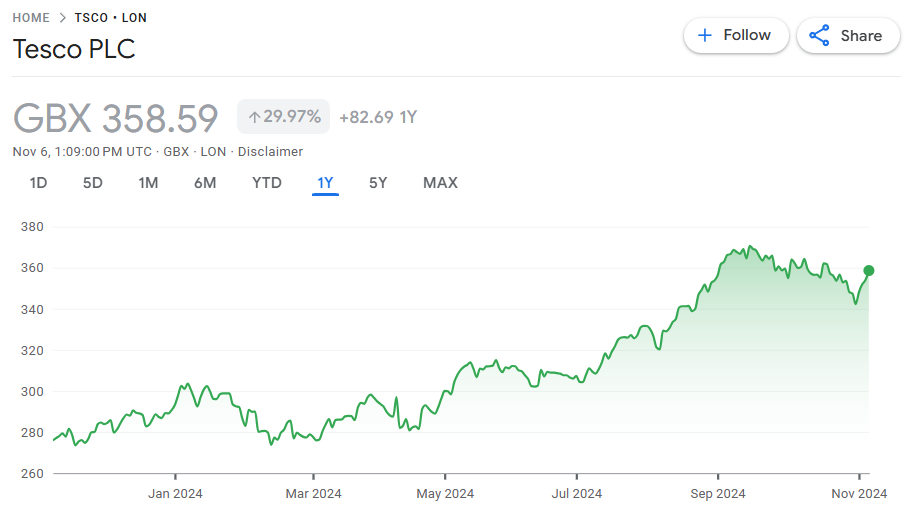The width and height of the screenshot is (911, 510).
Task: Open the Disclaimer link
Action: [x=270, y=152]
